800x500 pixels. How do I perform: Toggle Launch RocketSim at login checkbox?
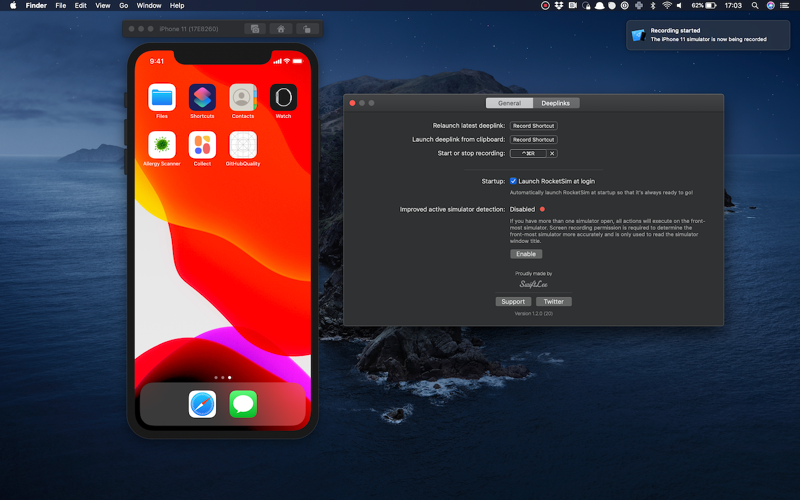pos(513,181)
